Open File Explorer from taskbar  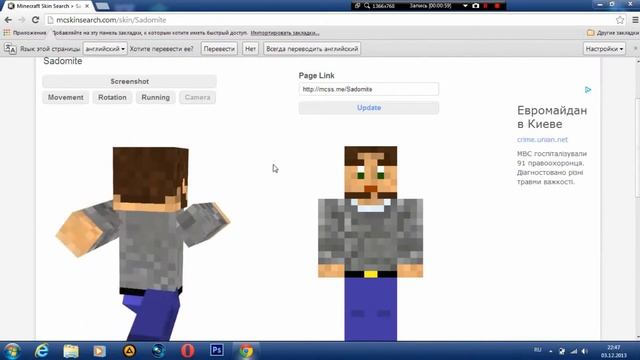point(71,351)
